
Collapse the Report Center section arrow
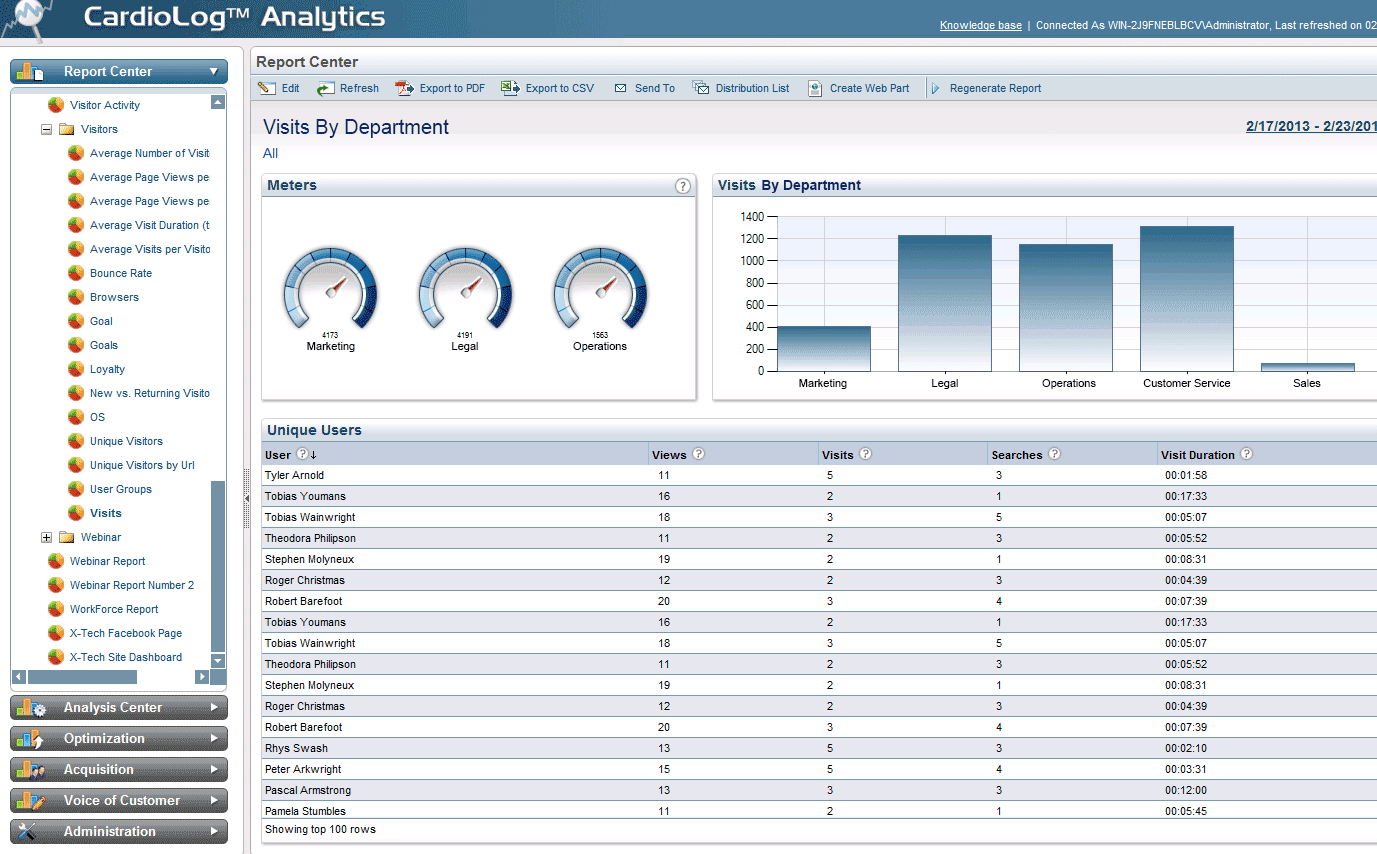(x=214, y=72)
